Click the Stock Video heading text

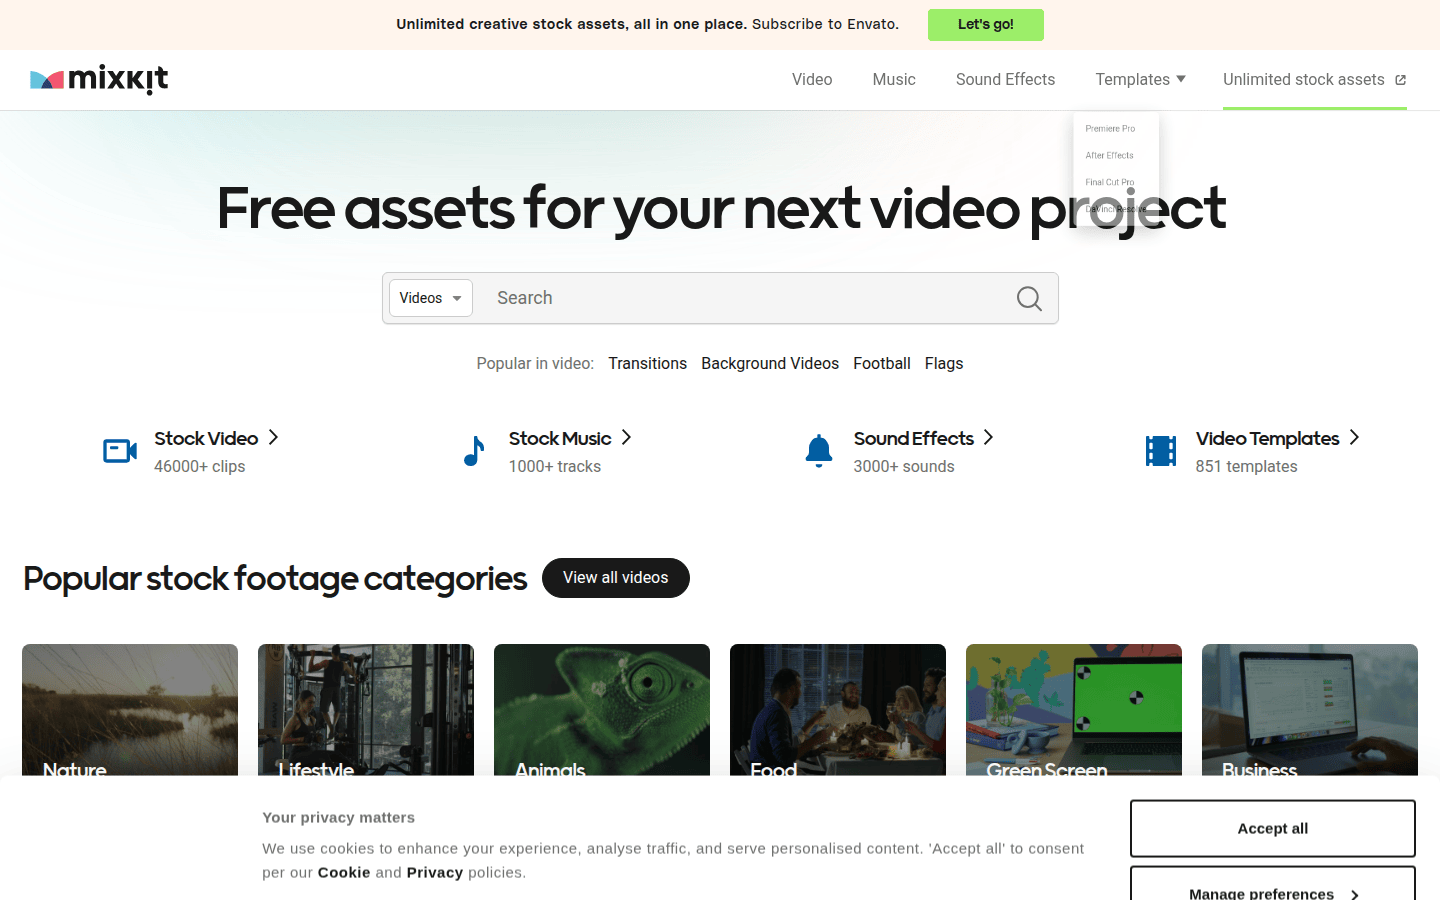pyautogui.click(x=206, y=438)
